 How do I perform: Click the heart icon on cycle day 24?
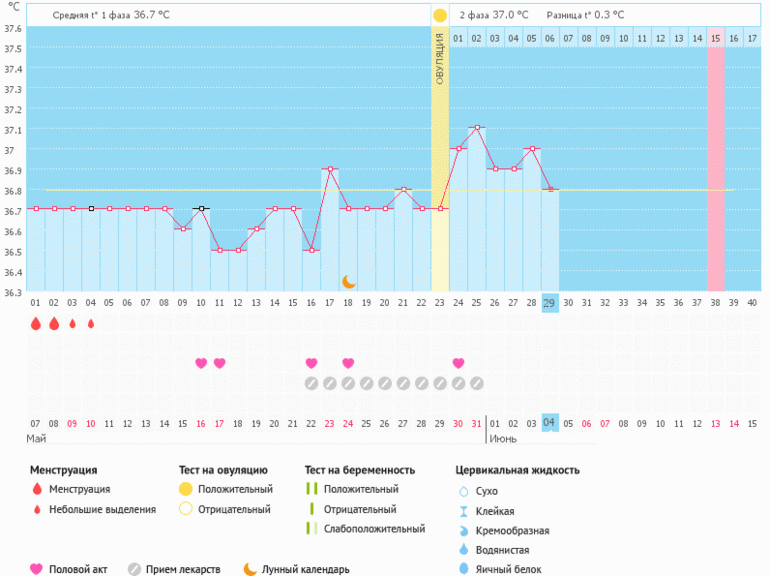[x=458, y=363]
